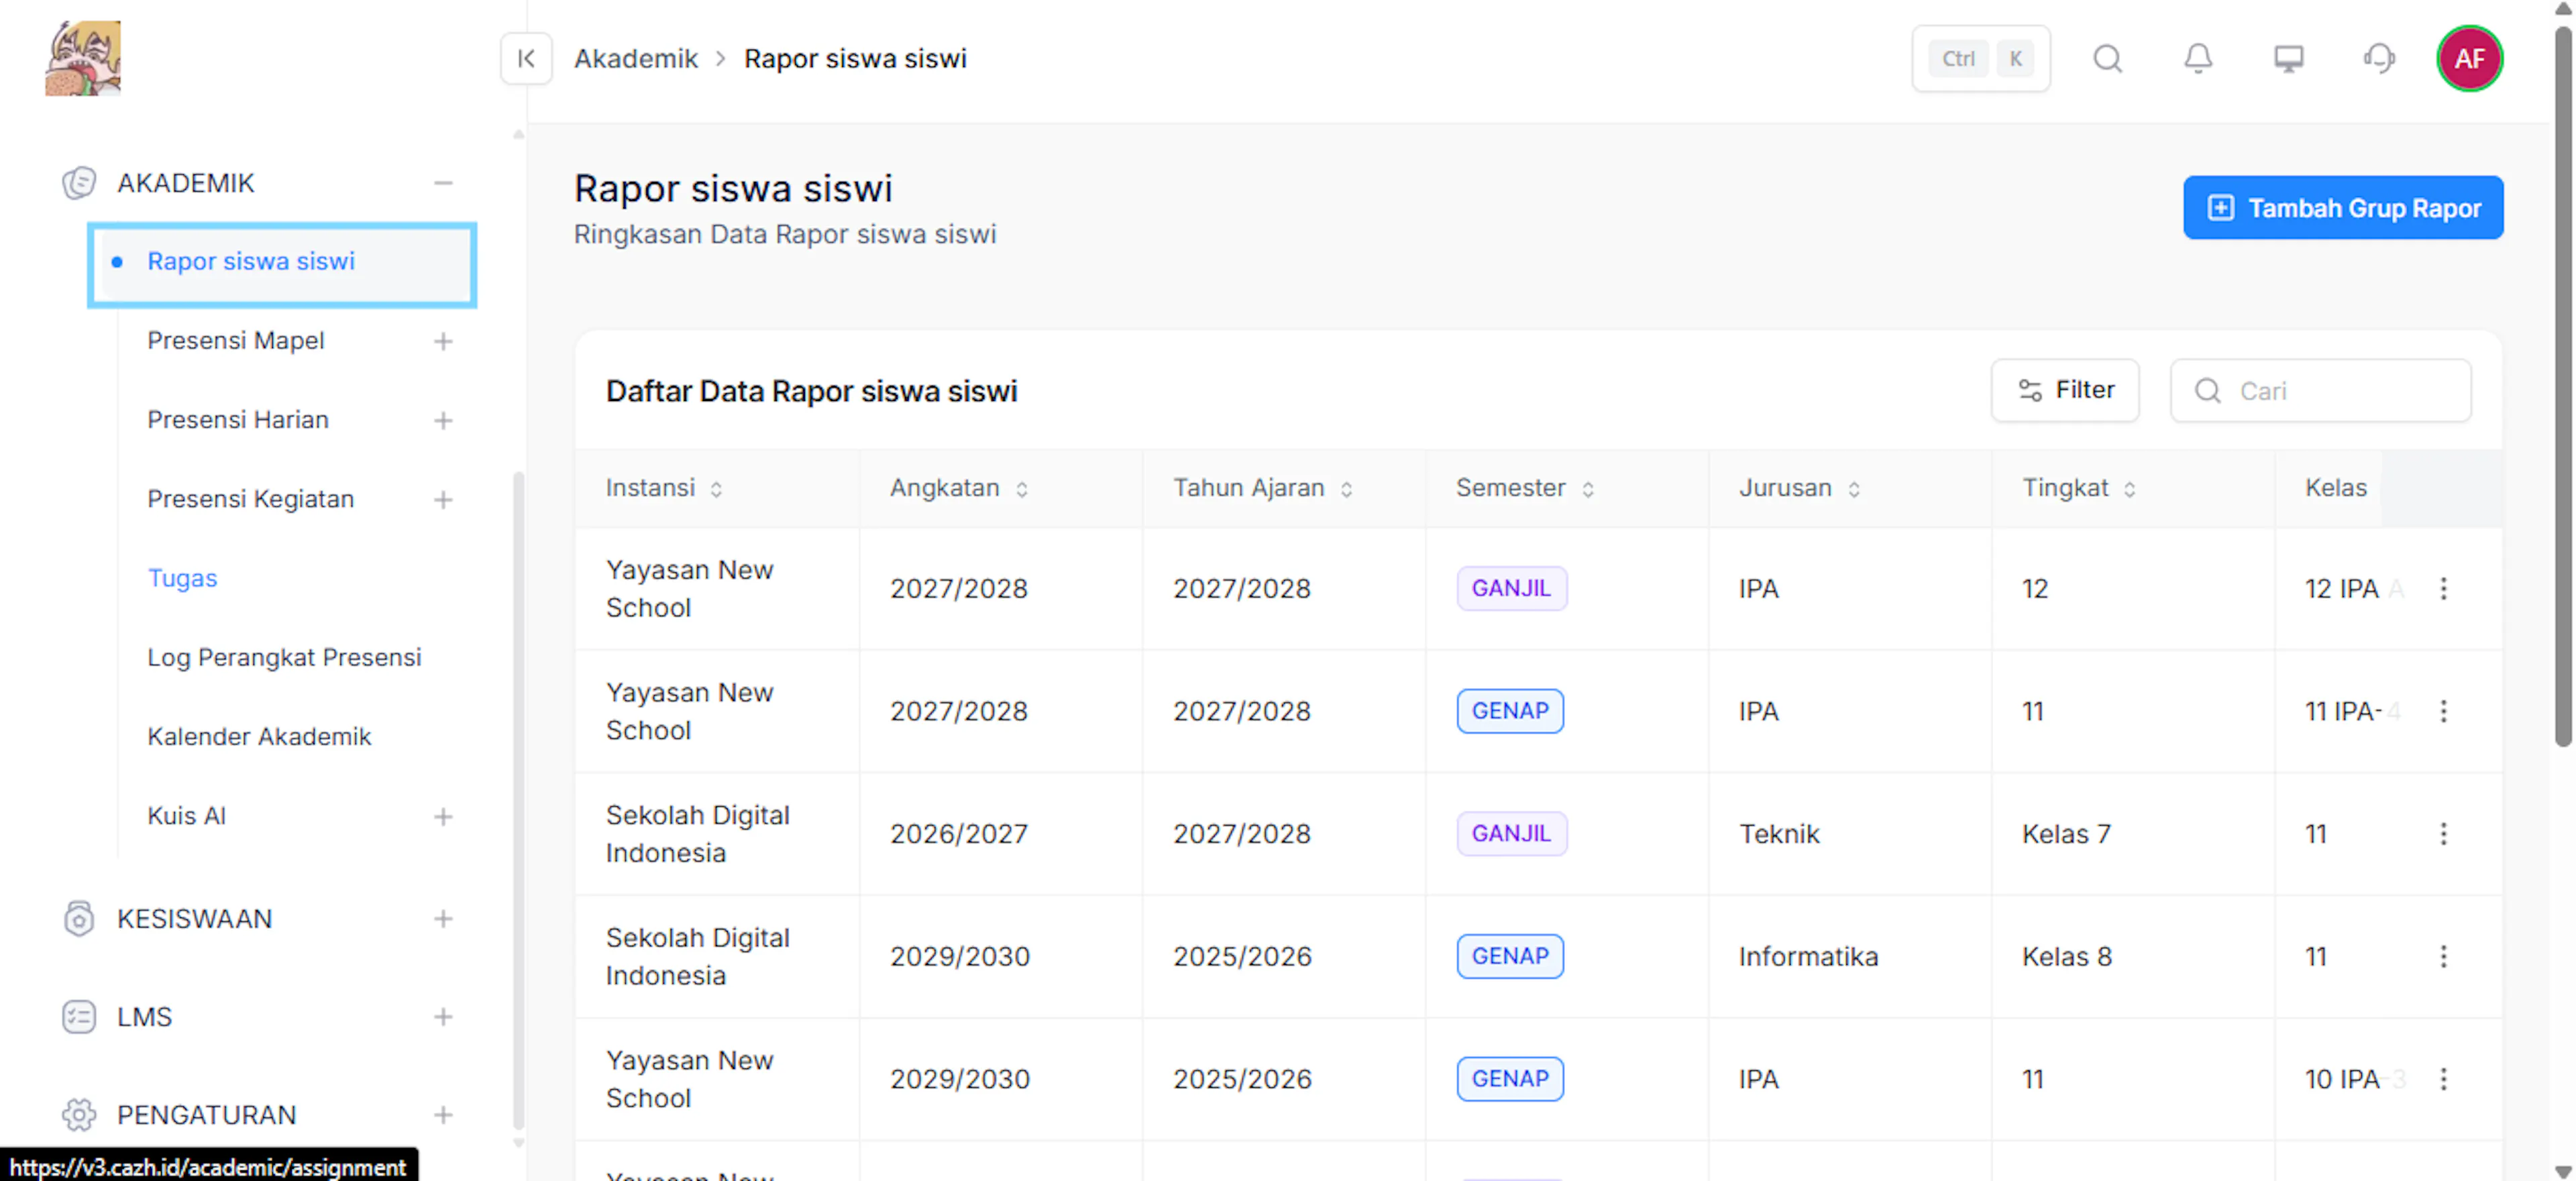Click Kelas column header
The width and height of the screenshot is (2576, 1181).
tap(2336, 488)
